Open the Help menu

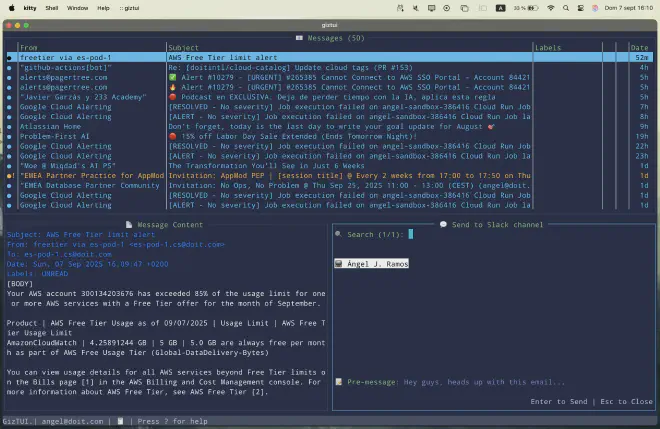pyautogui.click(x=103, y=8)
